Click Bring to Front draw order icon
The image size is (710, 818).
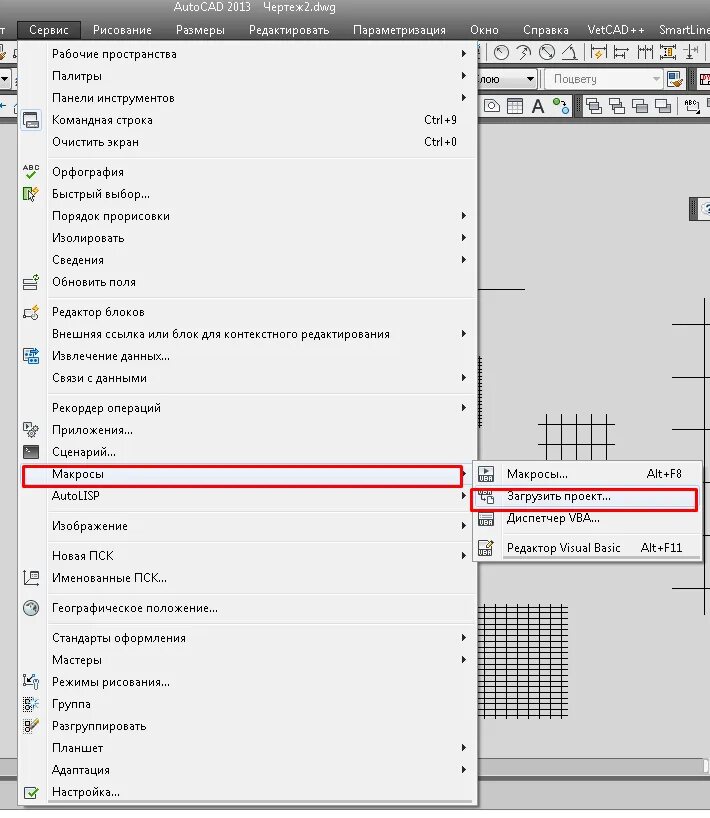point(594,106)
